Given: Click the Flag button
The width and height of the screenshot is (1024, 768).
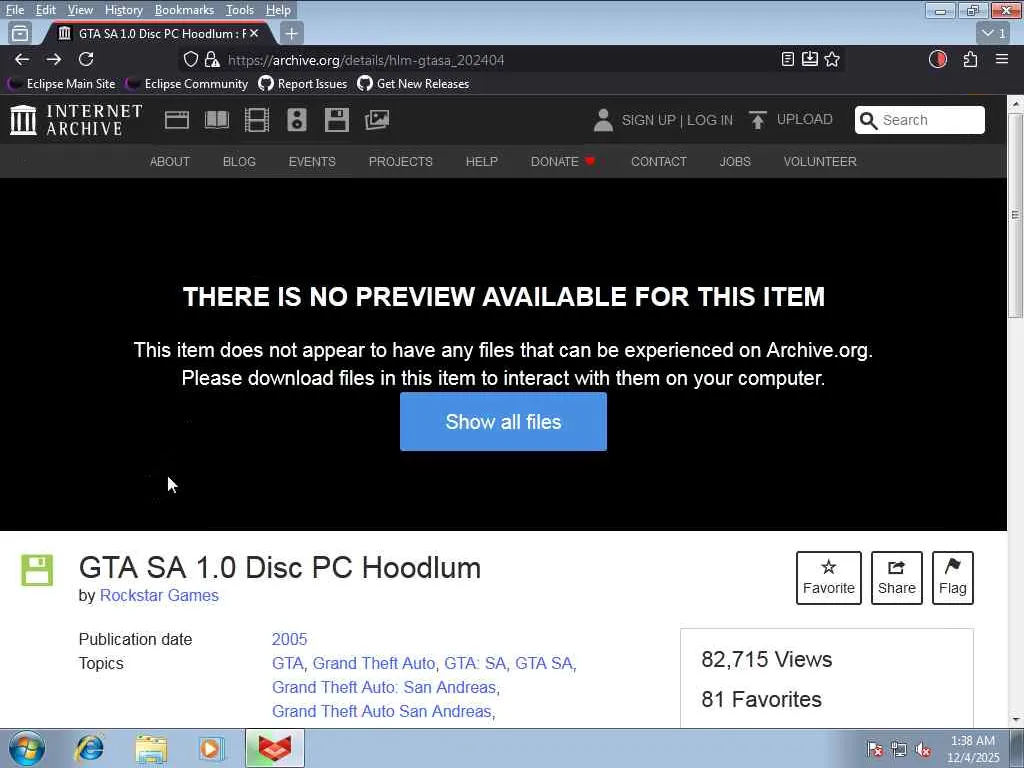Looking at the screenshot, I should coord(953,577).
